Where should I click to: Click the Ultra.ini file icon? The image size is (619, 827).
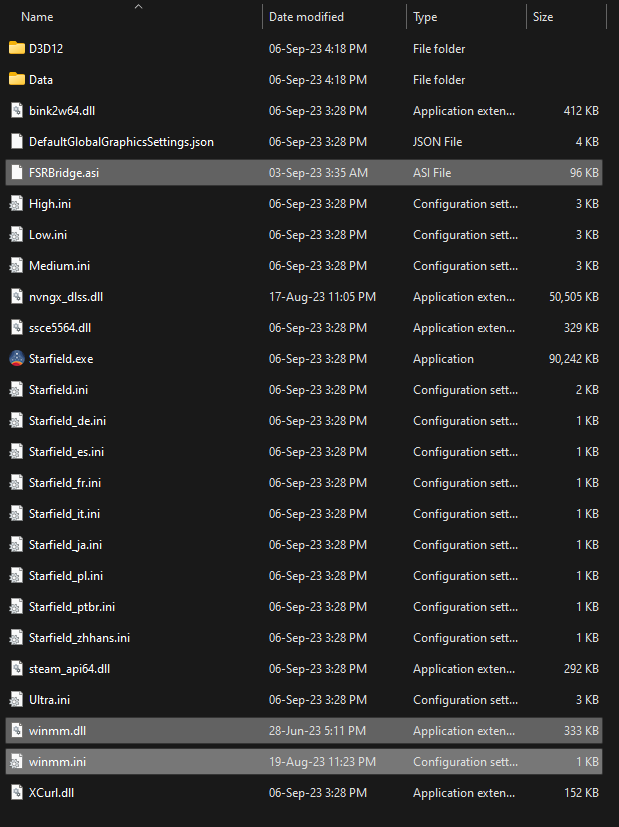17,700
